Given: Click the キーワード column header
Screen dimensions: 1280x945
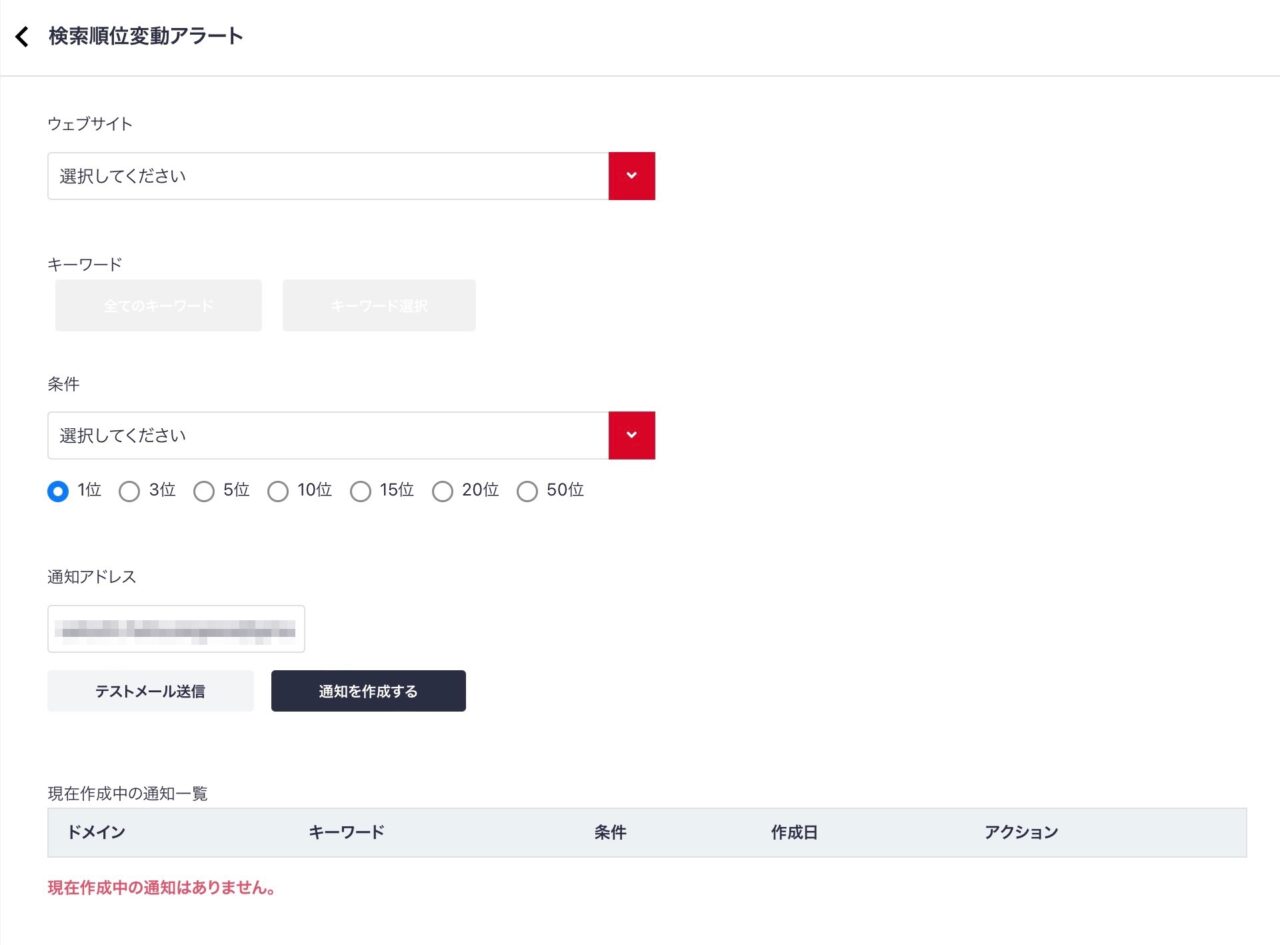Looking at the screenshot, I should point(345,831).
